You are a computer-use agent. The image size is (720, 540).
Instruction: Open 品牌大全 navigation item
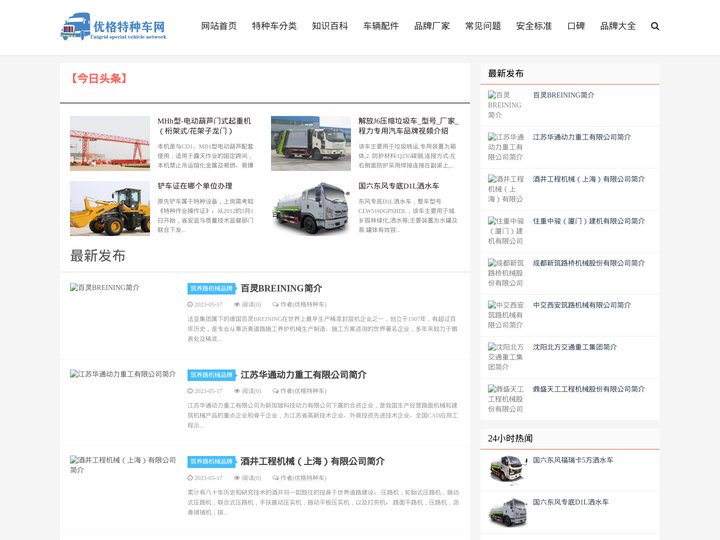point(618,26)
